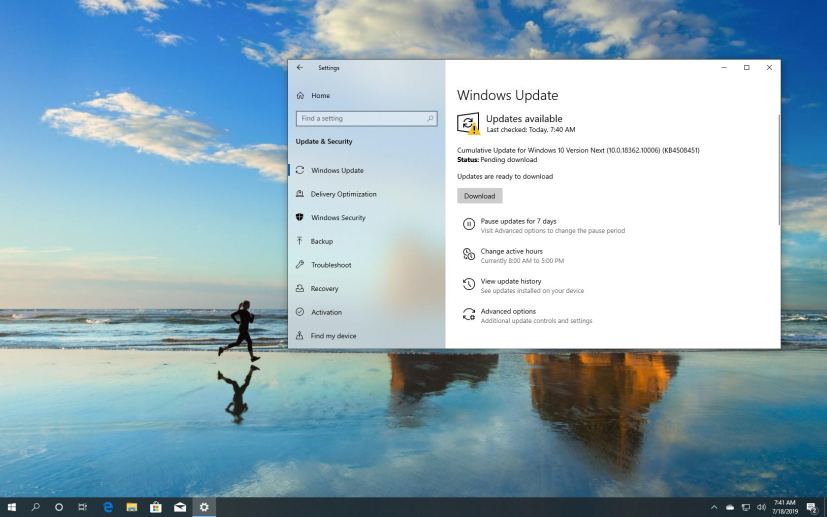Click the magnifier icon in Find a setting
827x517 pixels.
pos(430,119)
